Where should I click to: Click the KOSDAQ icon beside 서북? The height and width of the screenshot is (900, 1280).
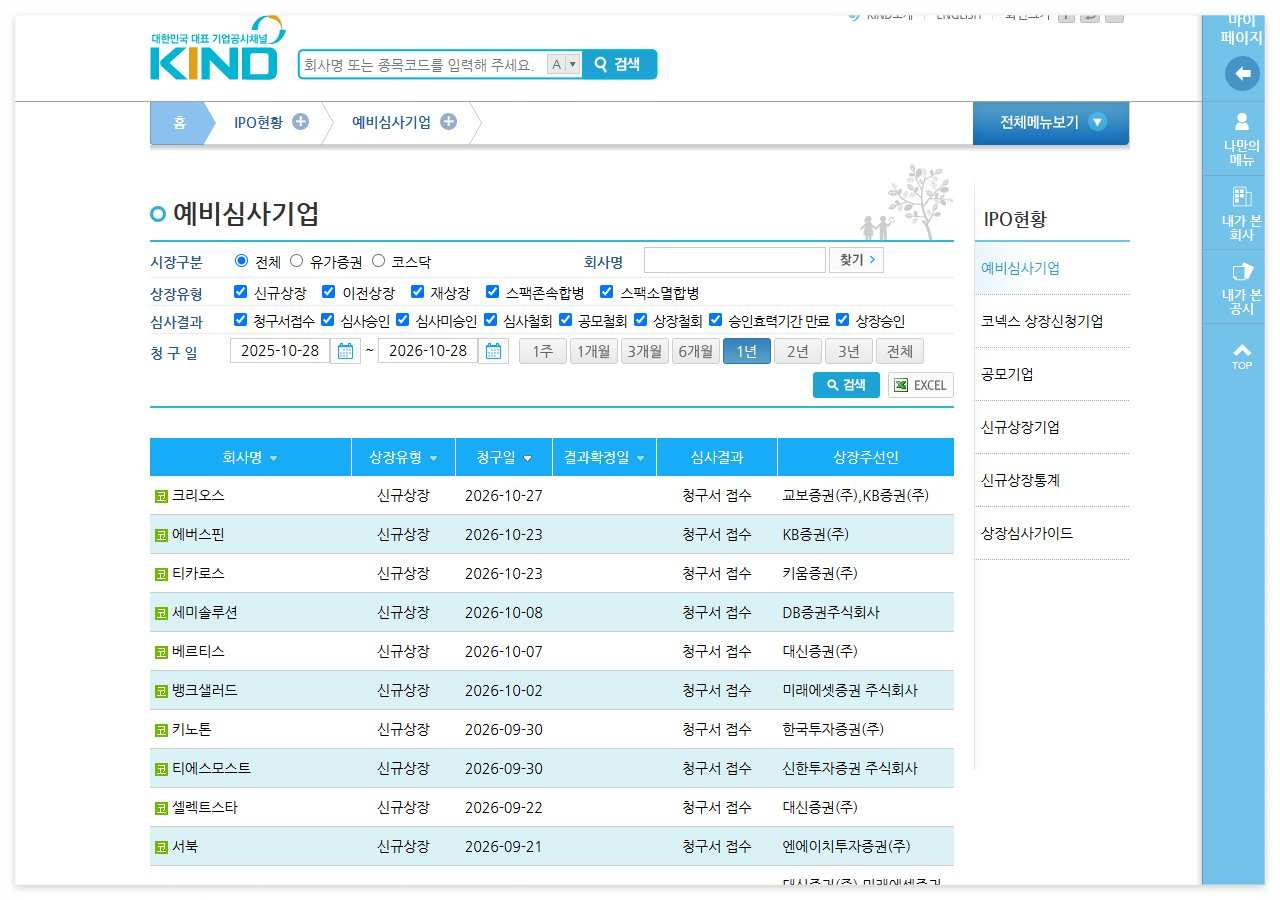pyautogui.click(x=160, y=847)
